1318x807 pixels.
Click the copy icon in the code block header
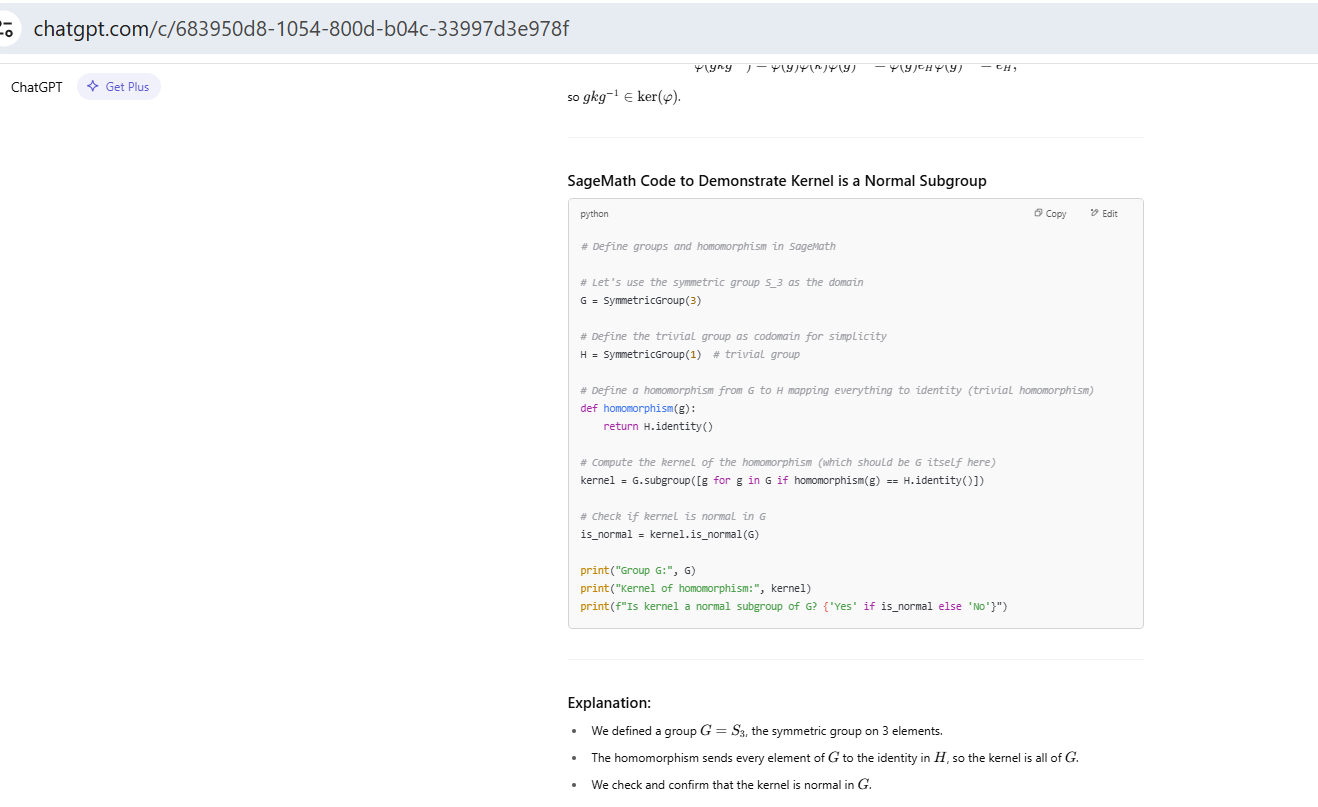[x=1039, y=214]
